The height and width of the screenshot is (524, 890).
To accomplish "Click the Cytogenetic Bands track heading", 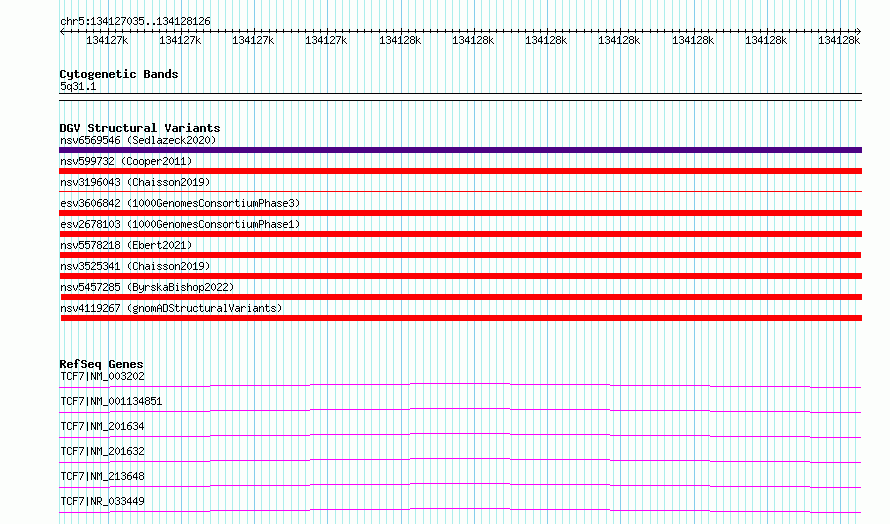I will click(119, 74).
